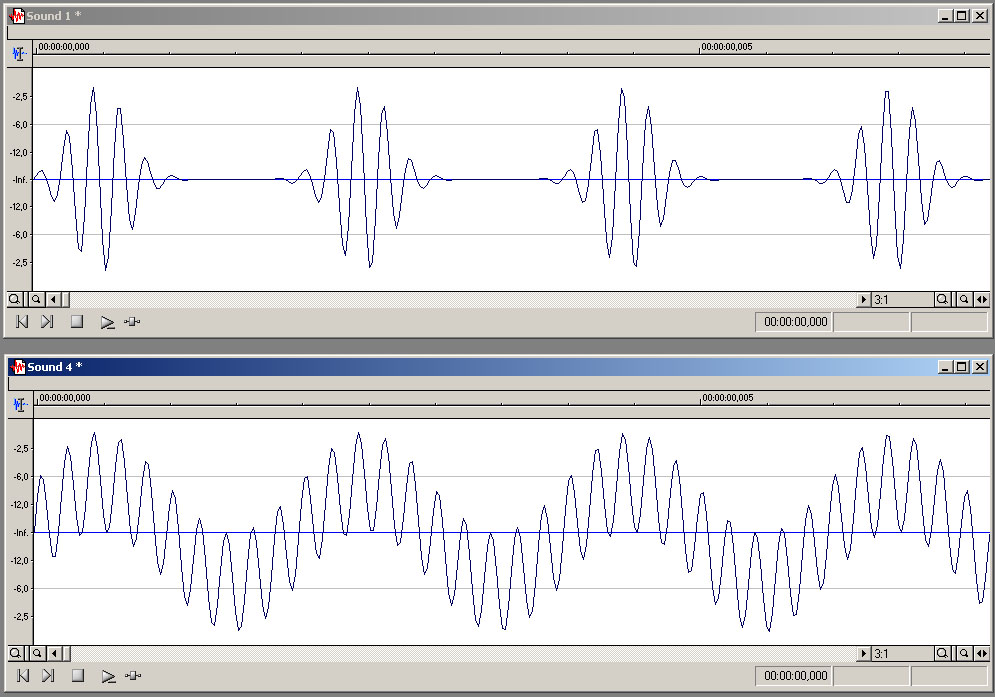995x697 pixels.
Task: Click the 00:00:00,000 position status field in Sound 4
Action: point(793,675)
